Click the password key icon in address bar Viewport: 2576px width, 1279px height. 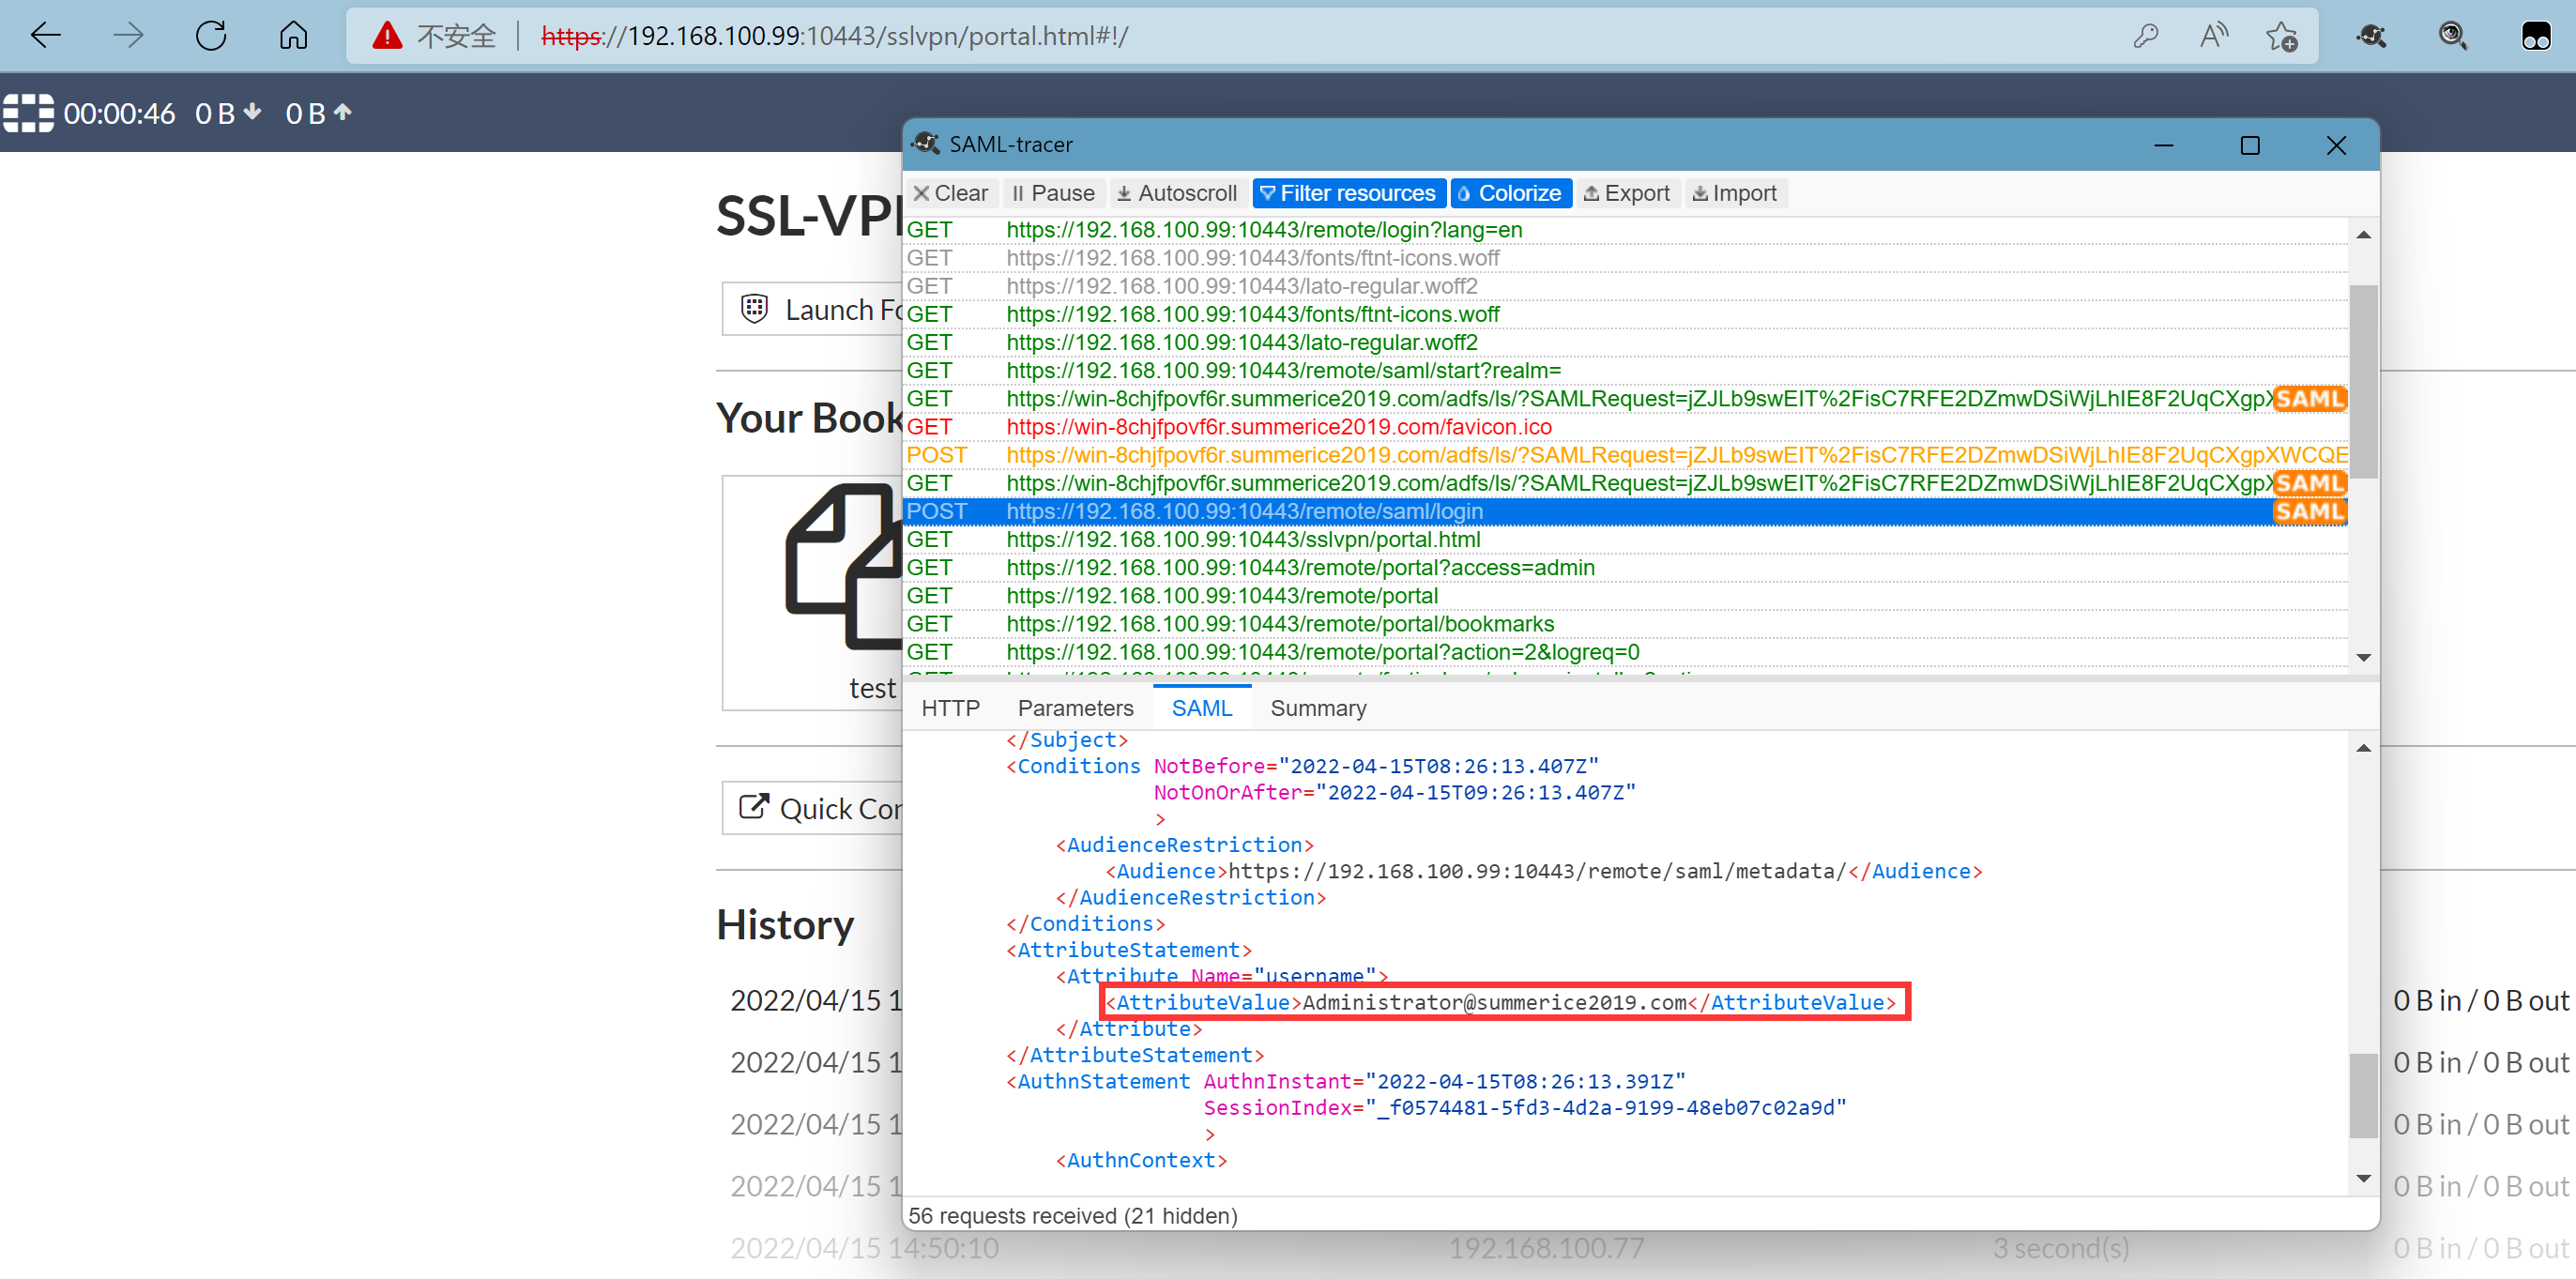pos(2146,36)
